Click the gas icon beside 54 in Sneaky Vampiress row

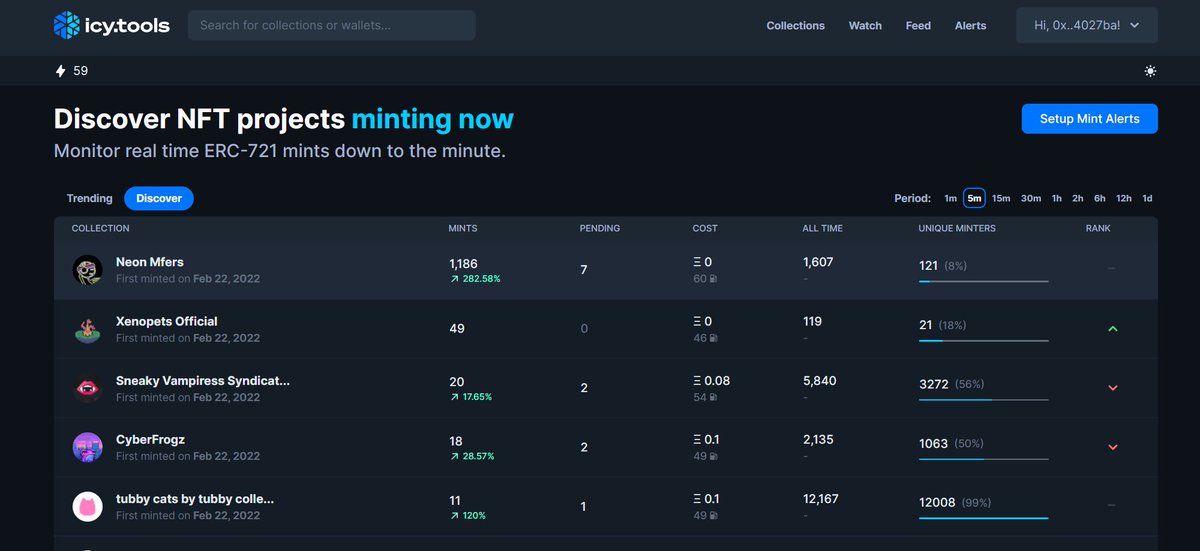[x=714, y=398]
